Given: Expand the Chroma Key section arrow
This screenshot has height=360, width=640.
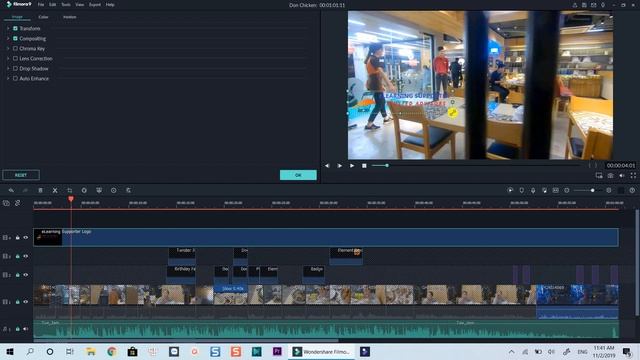Looking at the screenshot, I should point(8,49).
